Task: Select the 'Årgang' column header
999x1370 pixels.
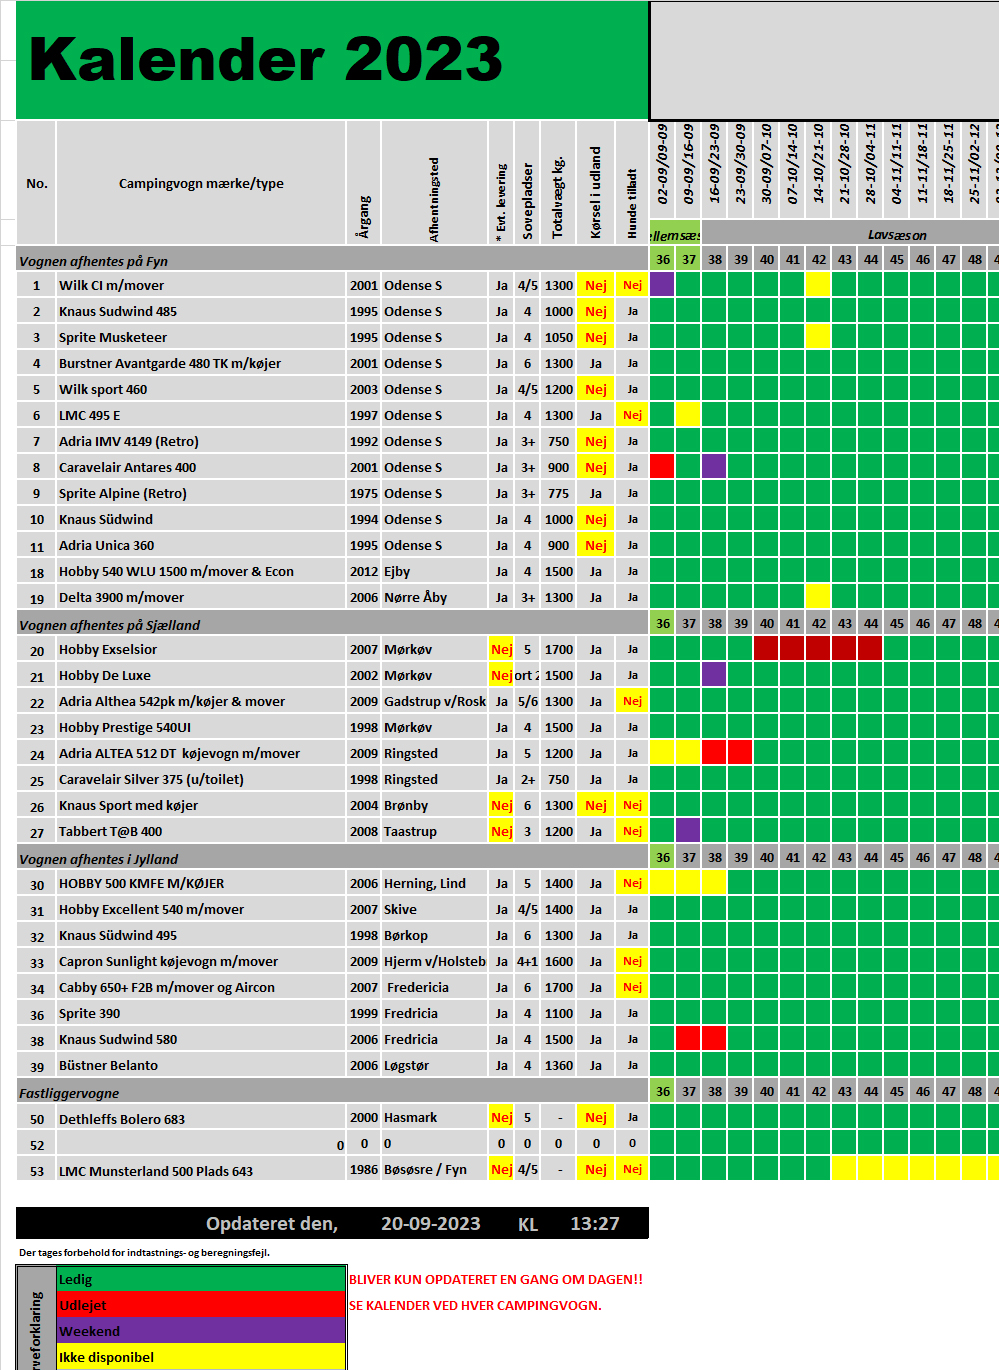Action: 364,183
